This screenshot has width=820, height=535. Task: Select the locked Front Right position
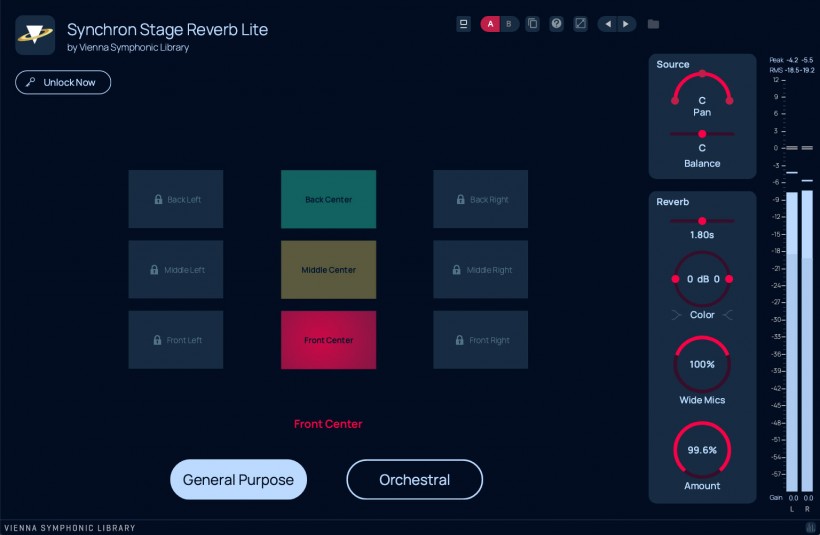click(481, 340)
